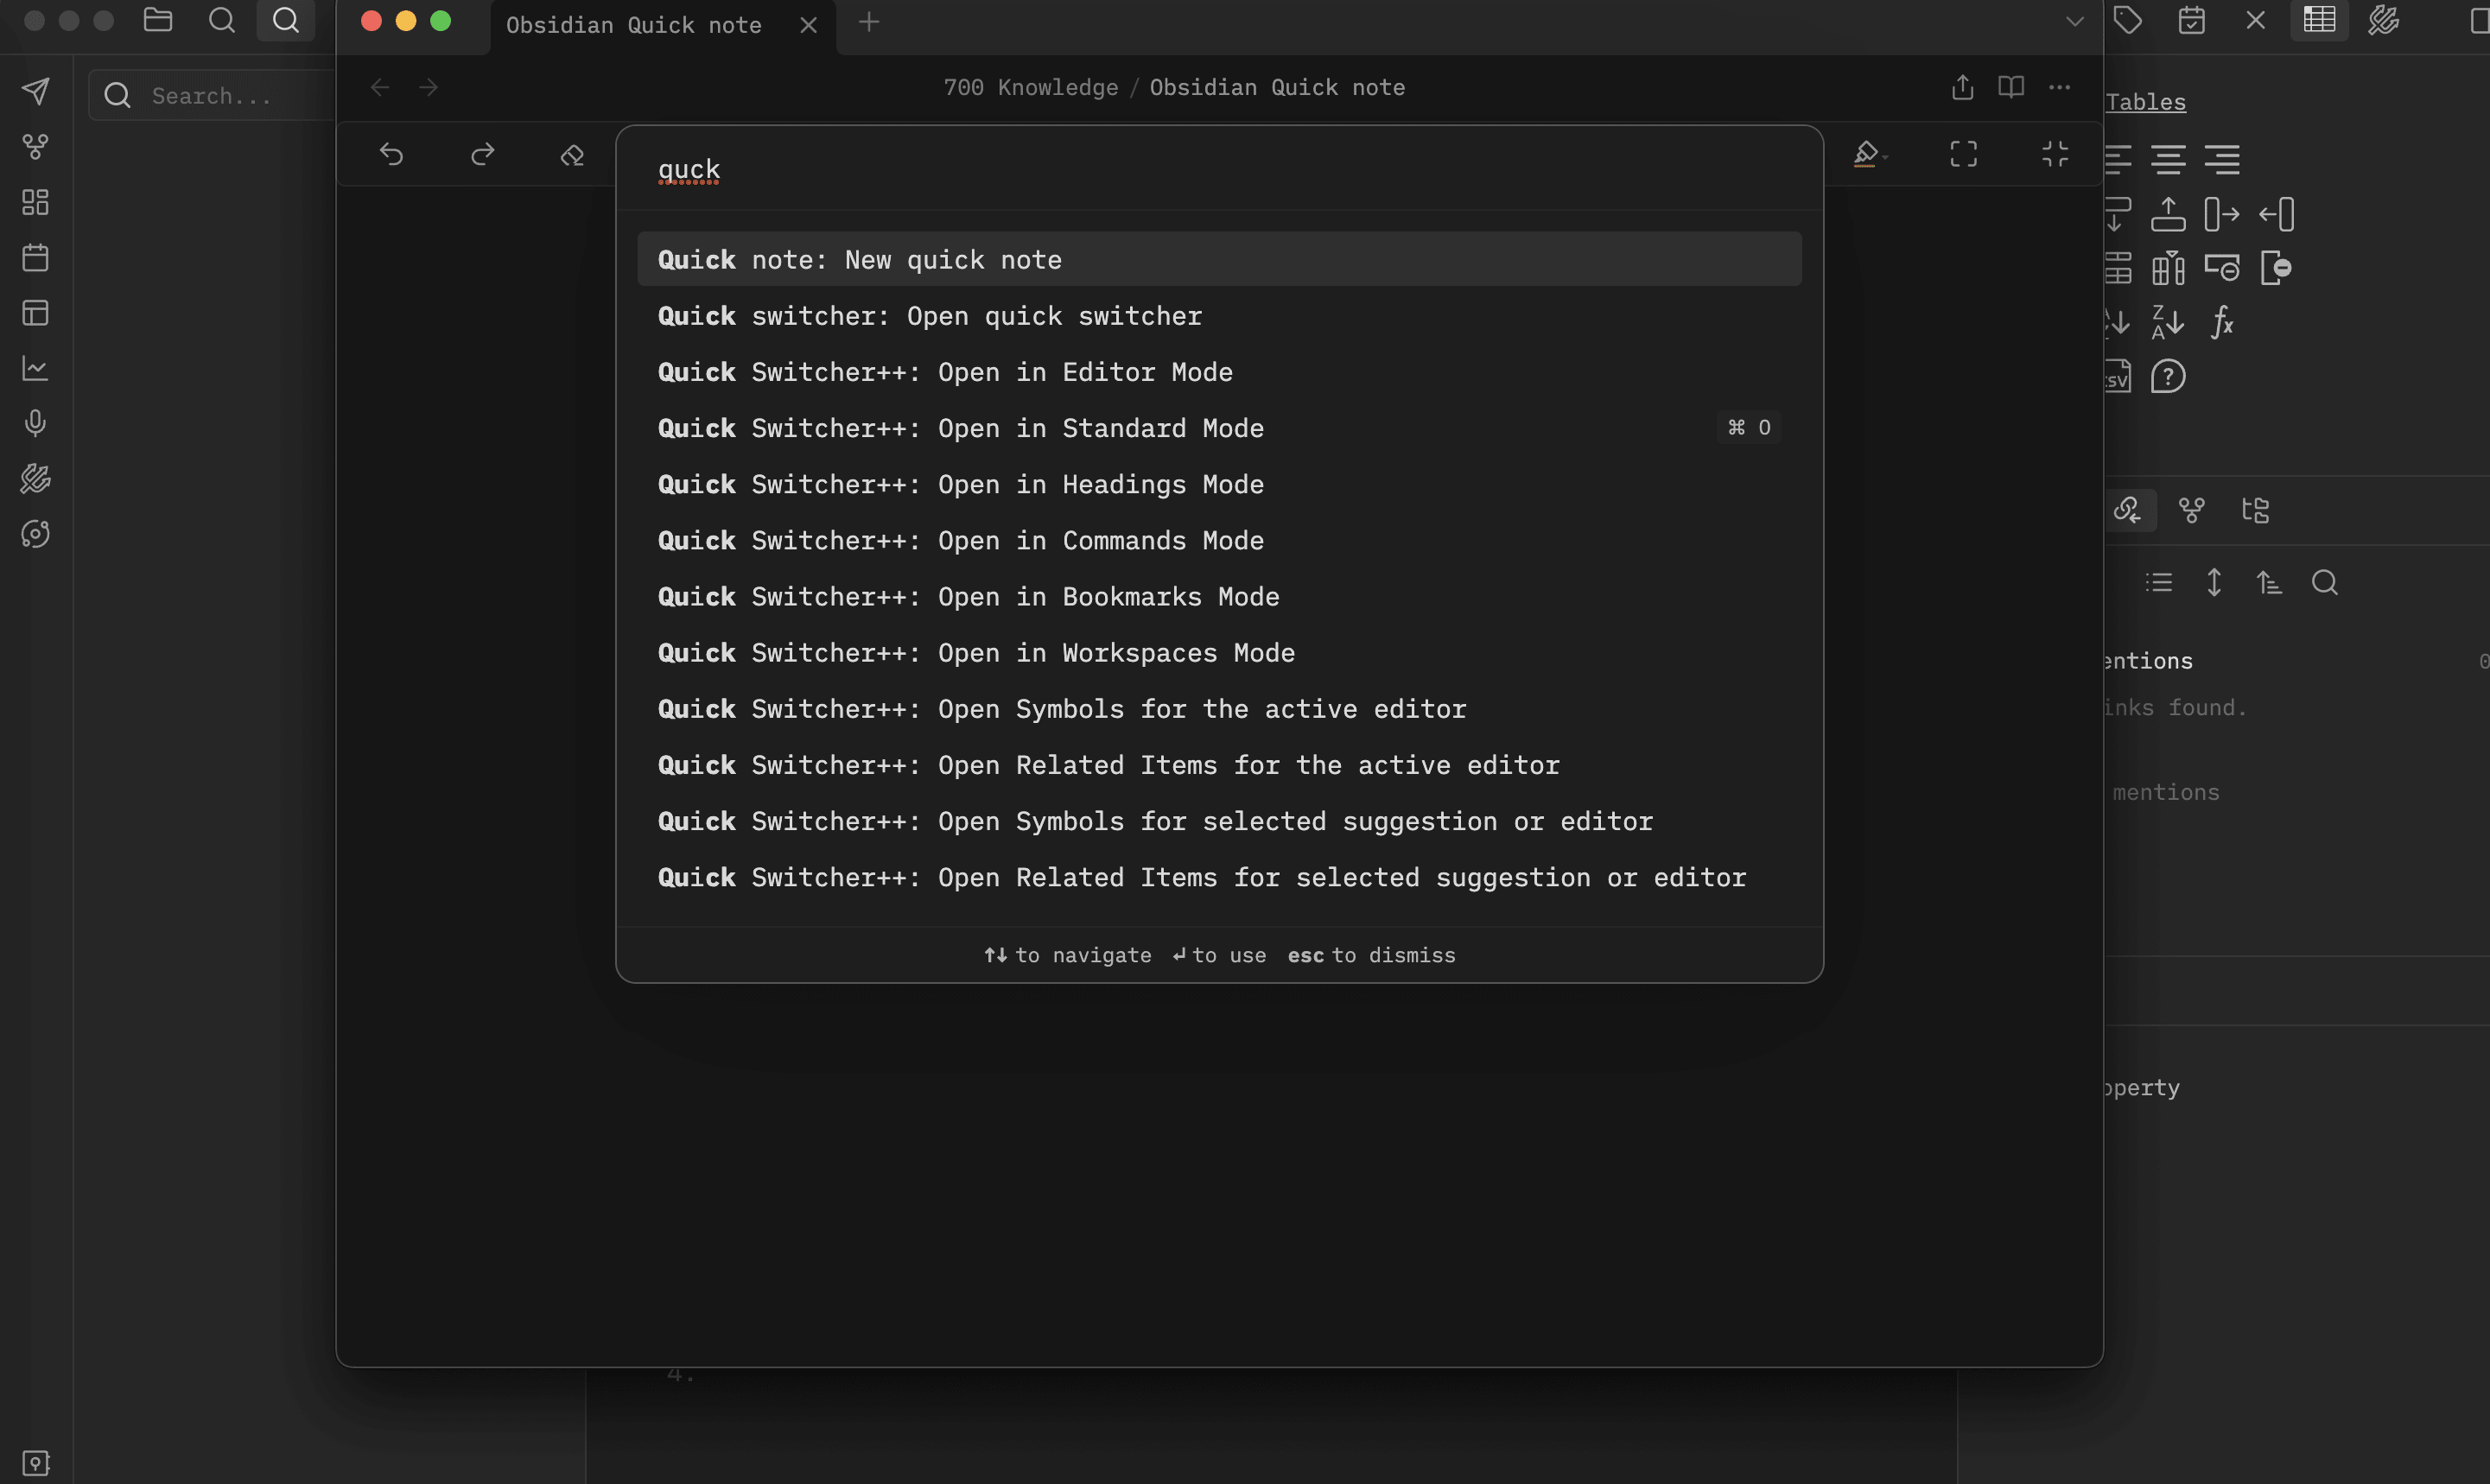Viewport: 2490px width, 1484px height.
Task: Choose 'Open in Commands Mode' command
Action: [x=1219, y=540]
